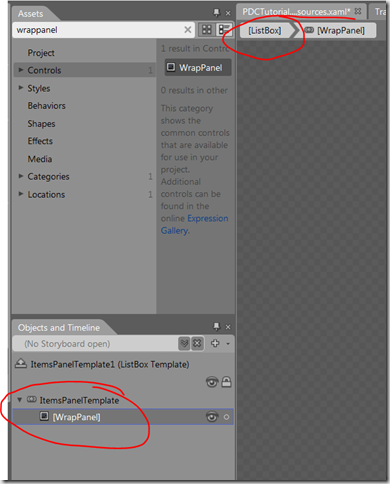Switch to the Assets tab
Viewport: 390px width, 484px height.
coord(31,14)
